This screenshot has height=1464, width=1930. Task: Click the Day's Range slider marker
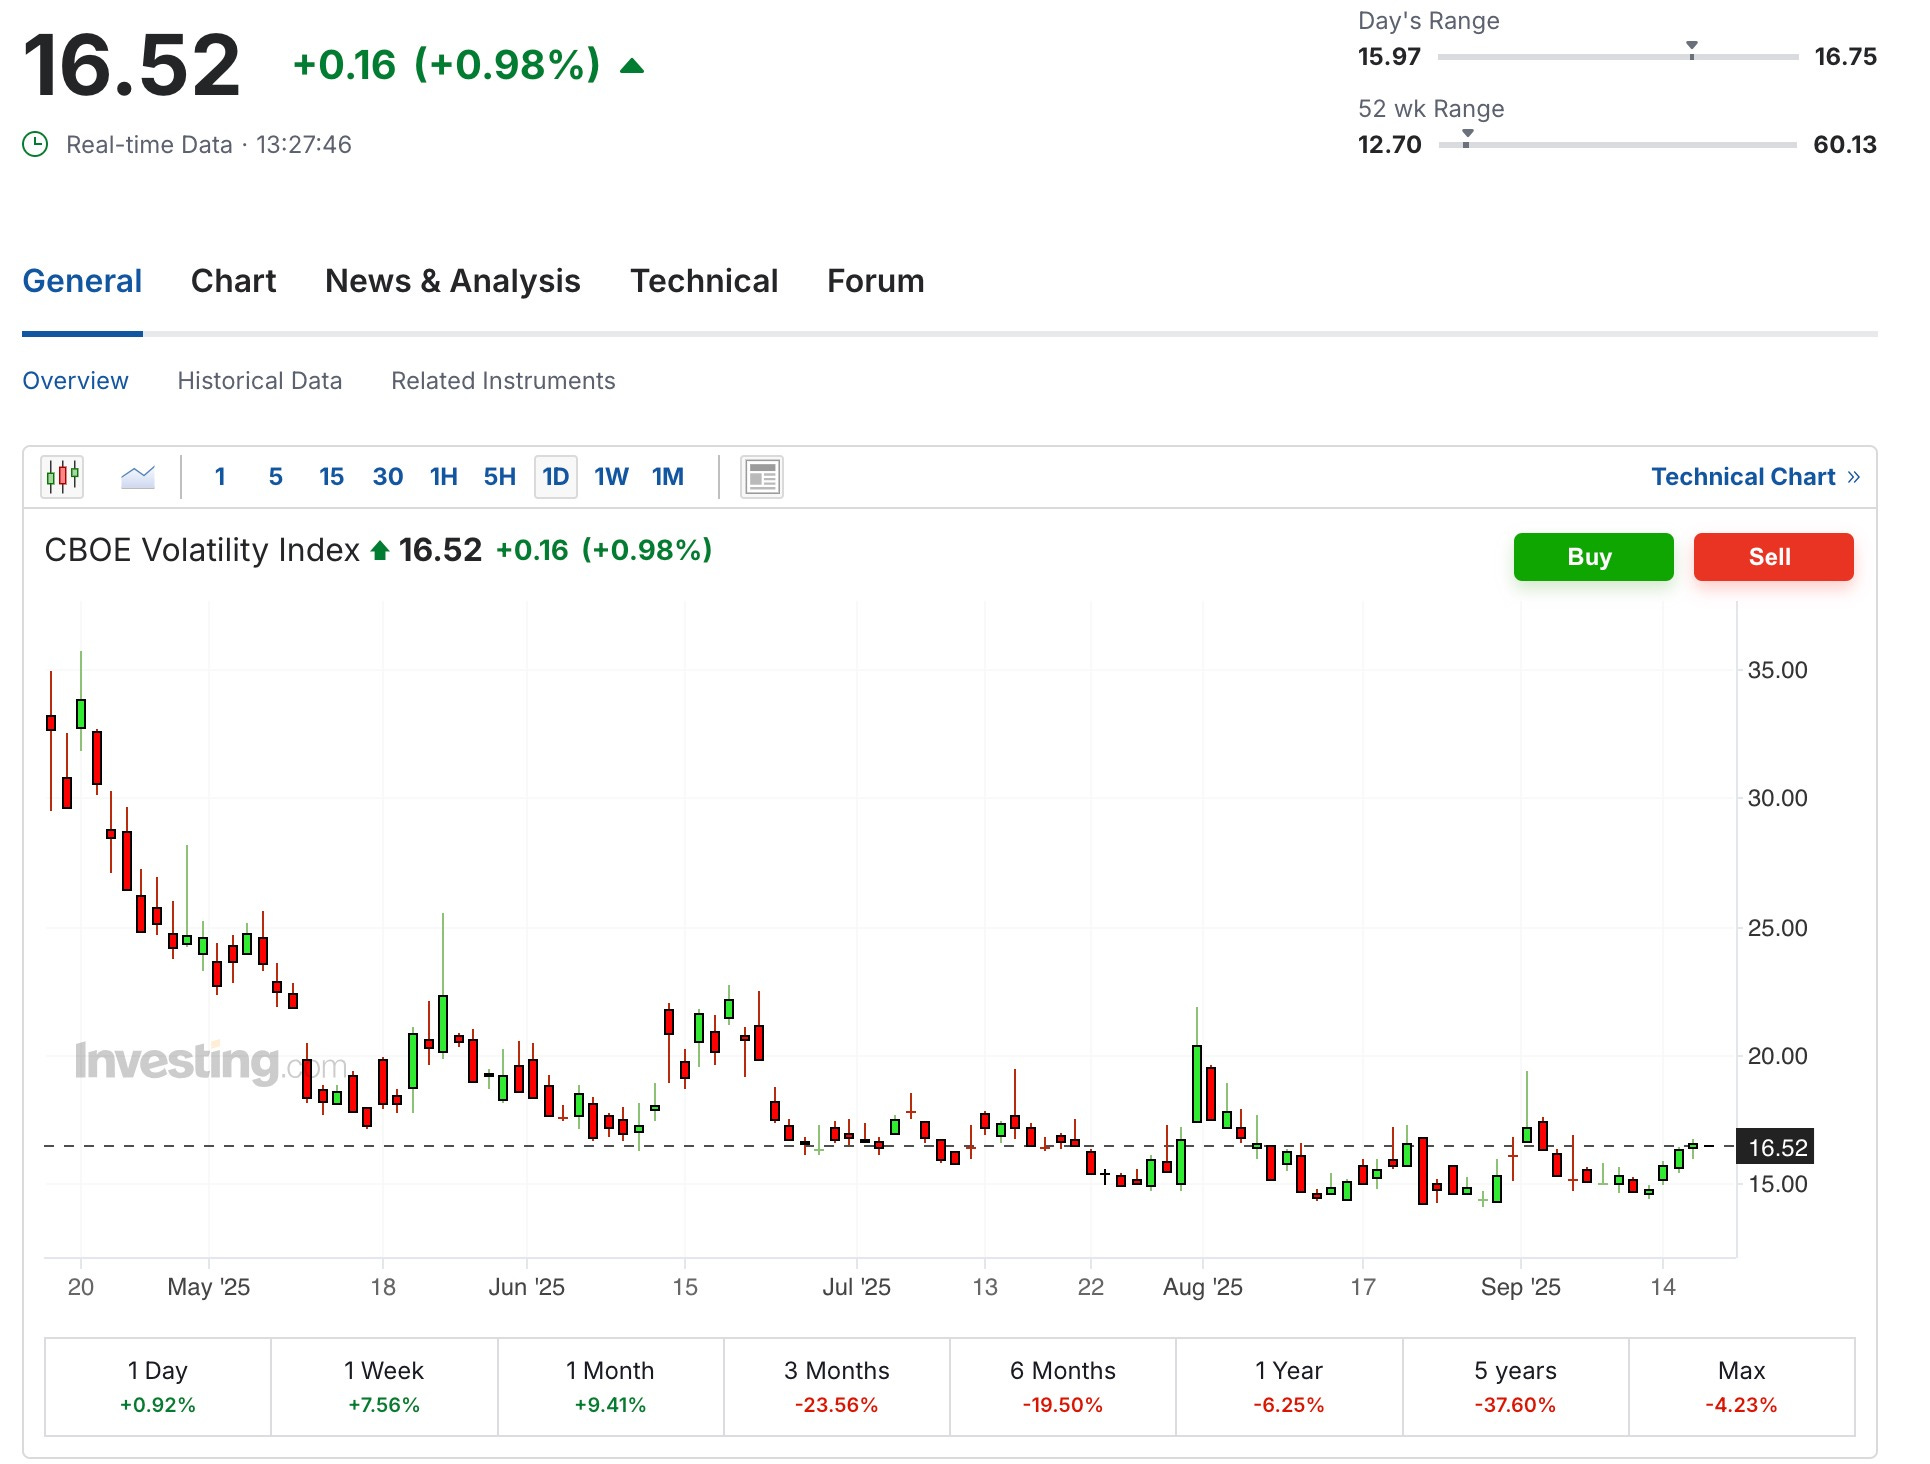pos(1691,50)
